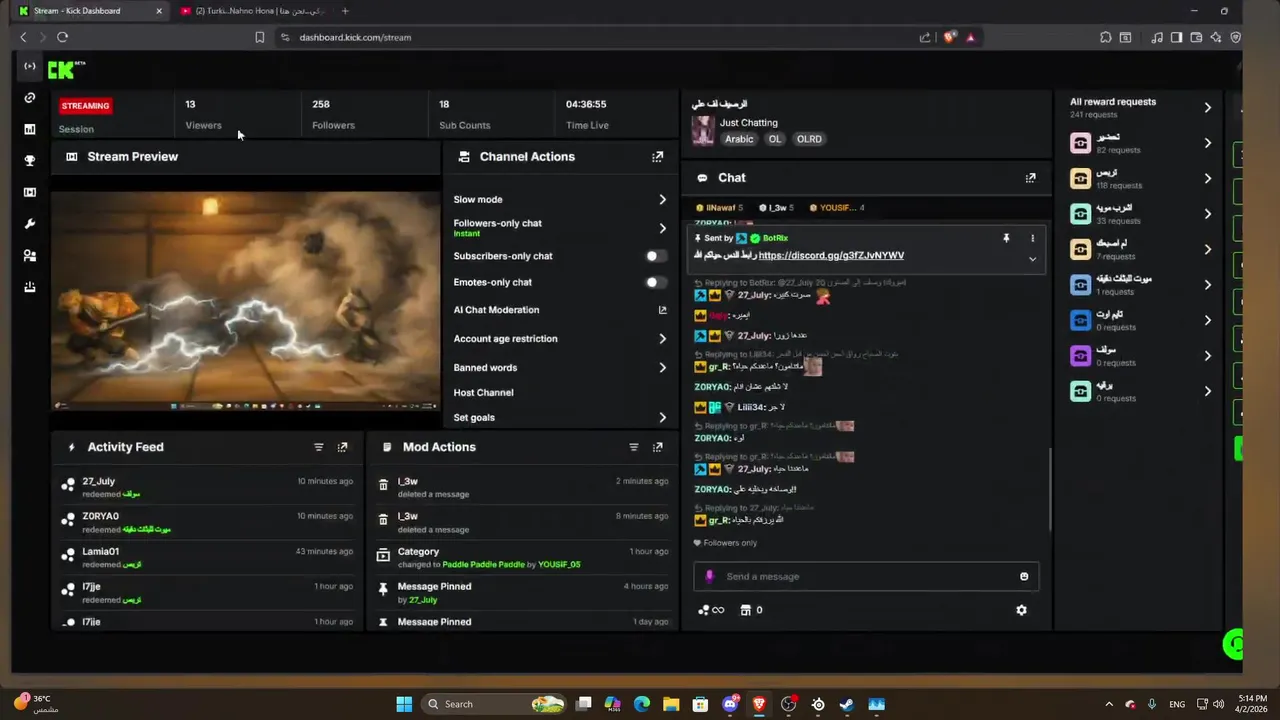Reload the page with browser refresh icon
Screen dimensions: 1280x720
coord(62,37)
